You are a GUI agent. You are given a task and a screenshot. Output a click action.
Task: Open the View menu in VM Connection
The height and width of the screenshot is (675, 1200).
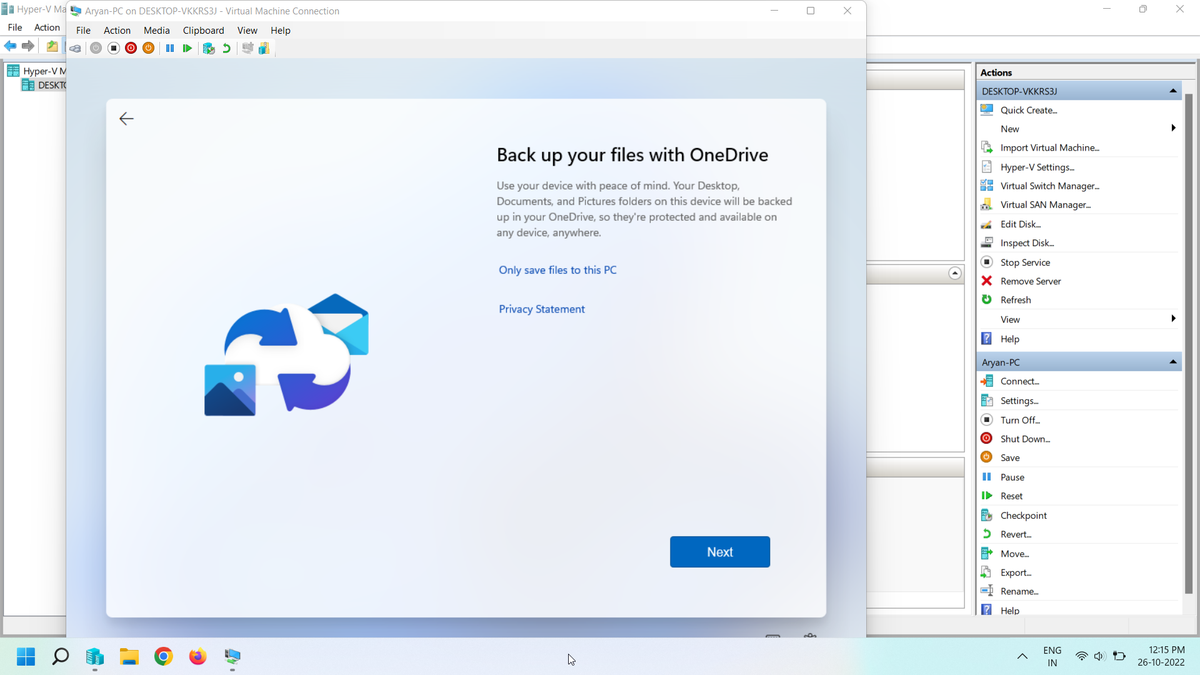[247, 30]
